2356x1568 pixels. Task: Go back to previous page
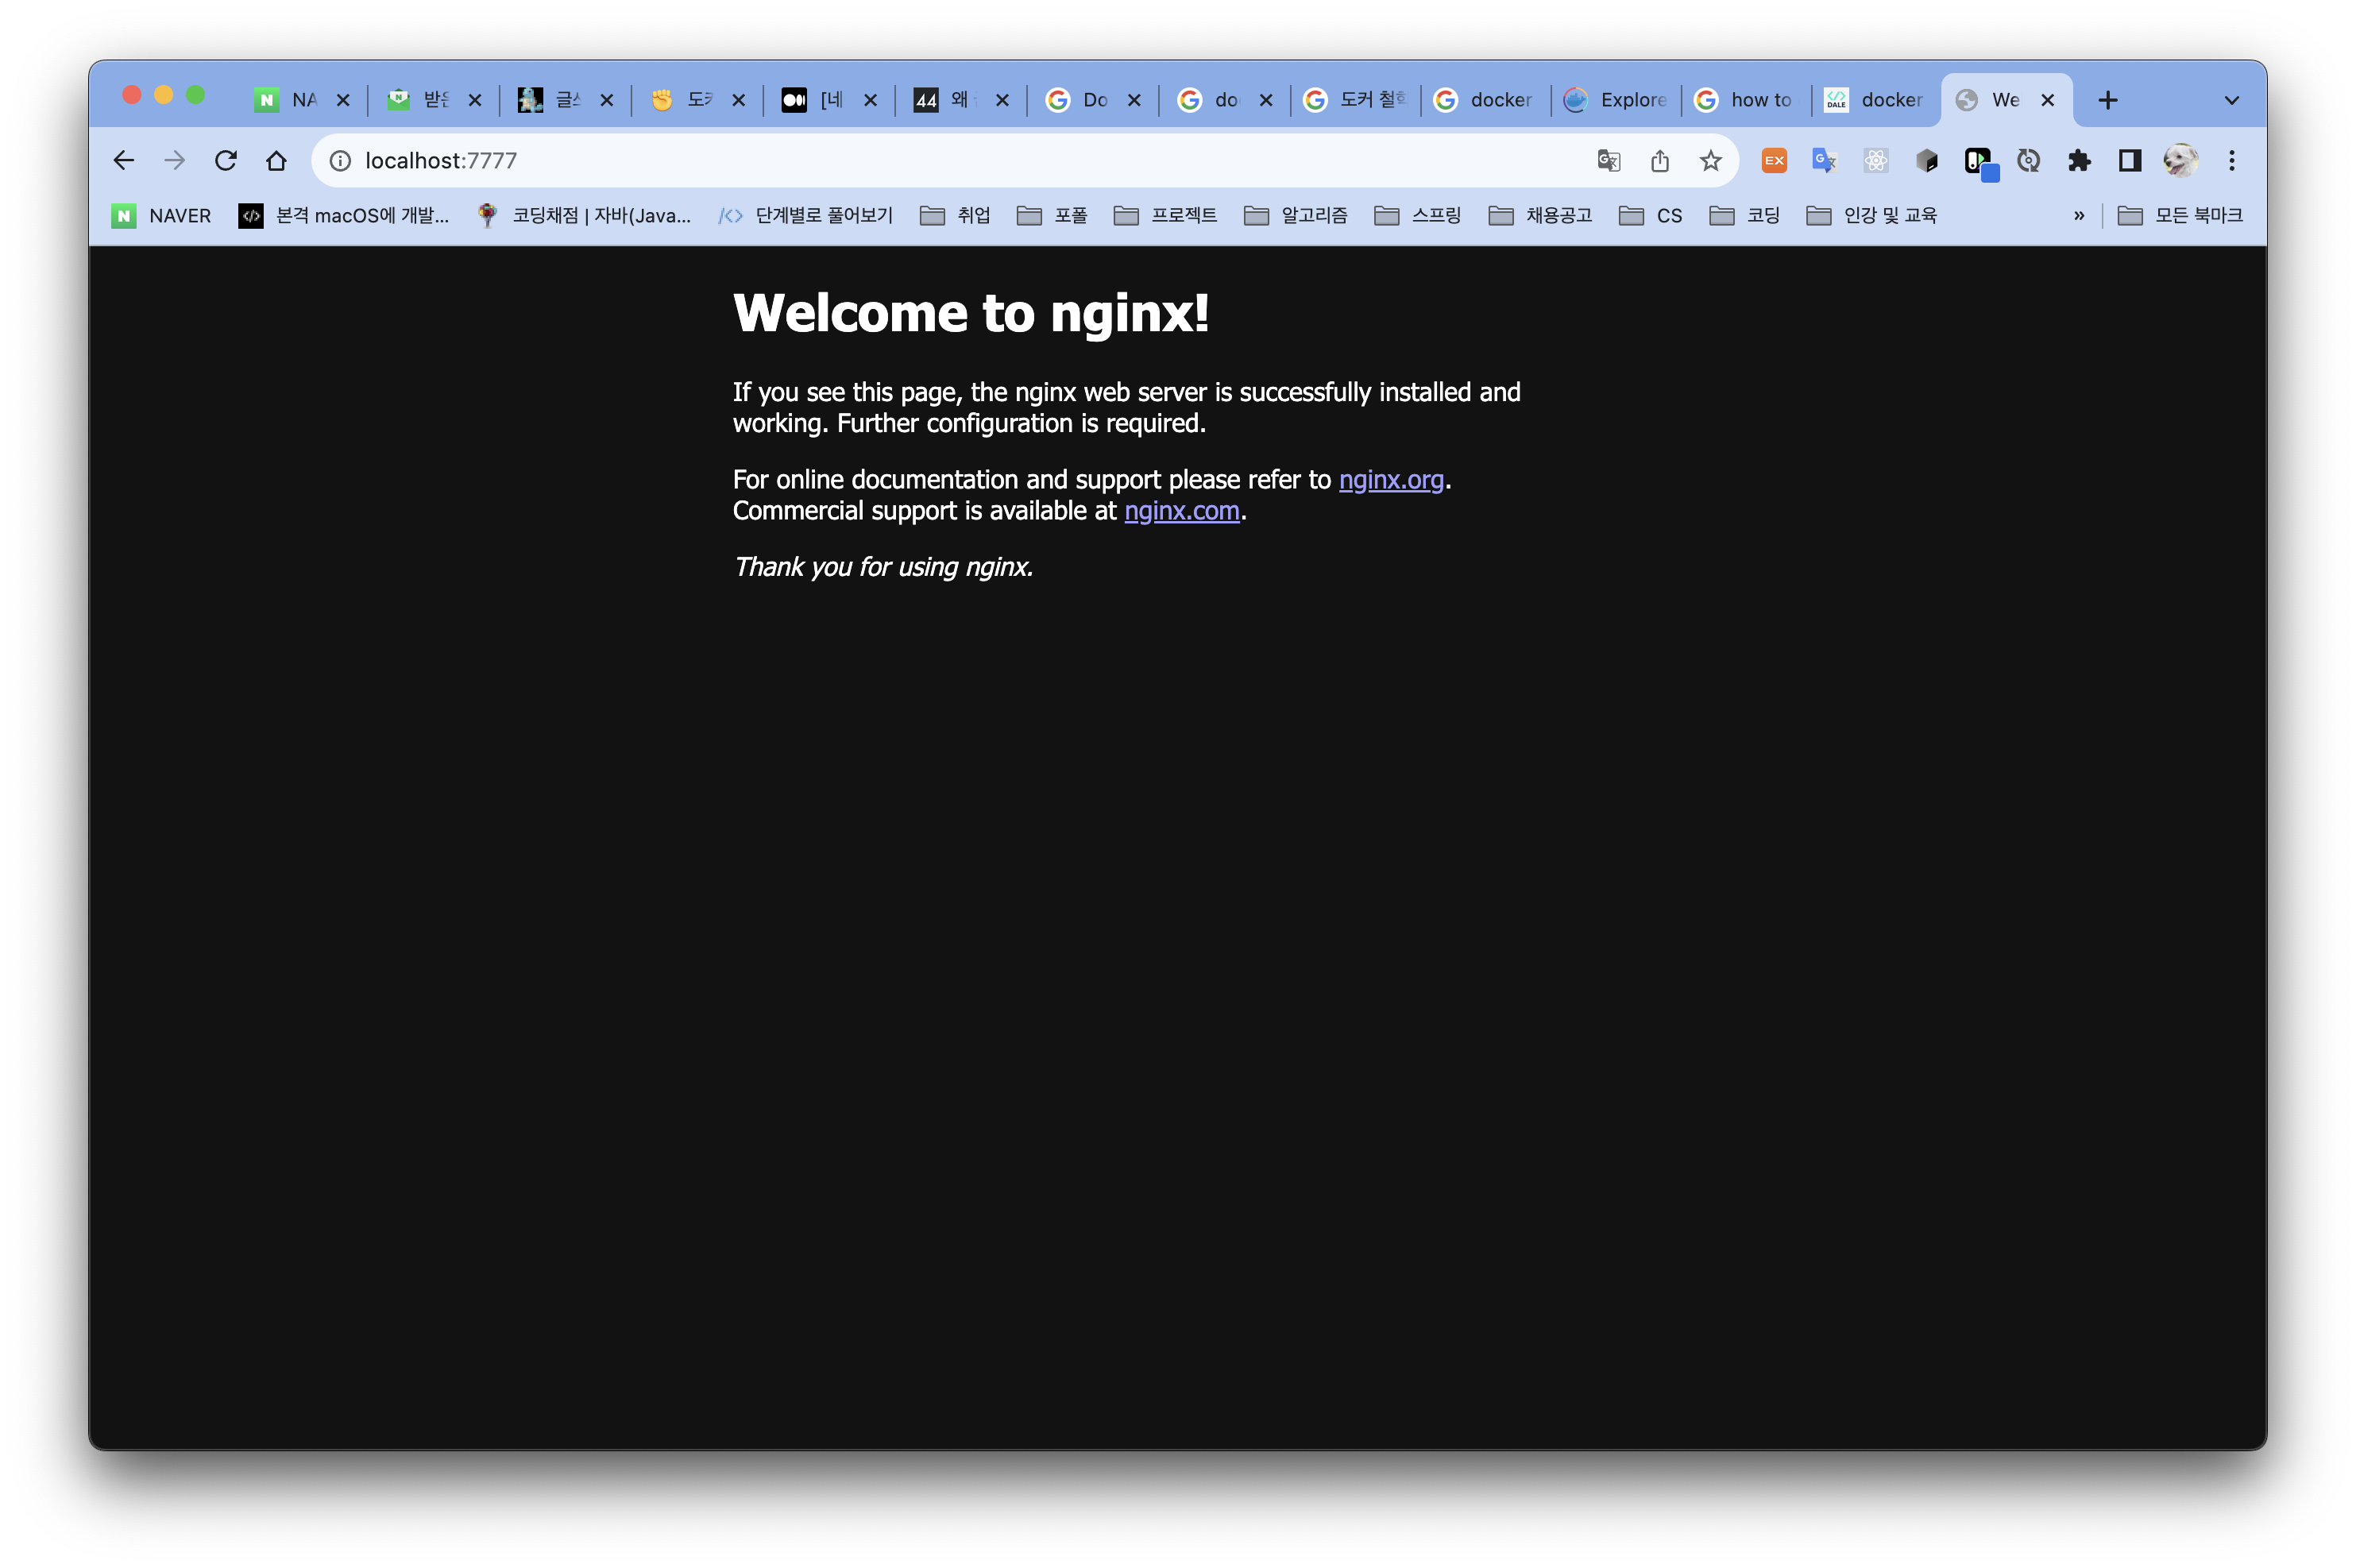click(124, 160)
